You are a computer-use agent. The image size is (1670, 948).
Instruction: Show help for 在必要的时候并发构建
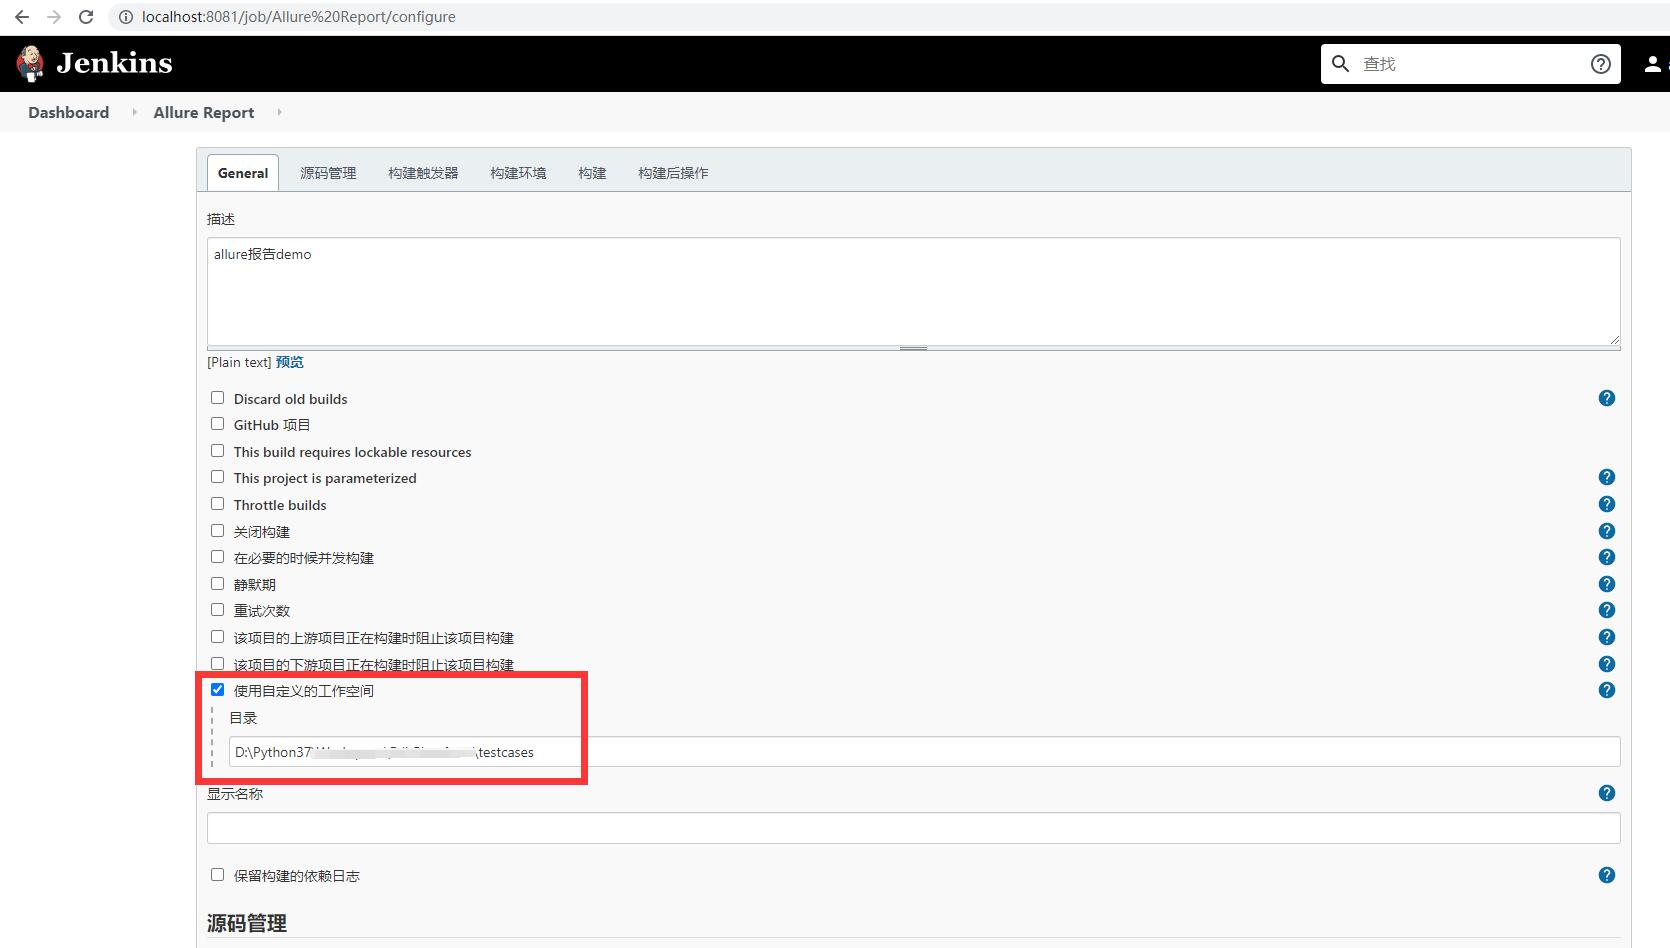tap(1607, 557)
